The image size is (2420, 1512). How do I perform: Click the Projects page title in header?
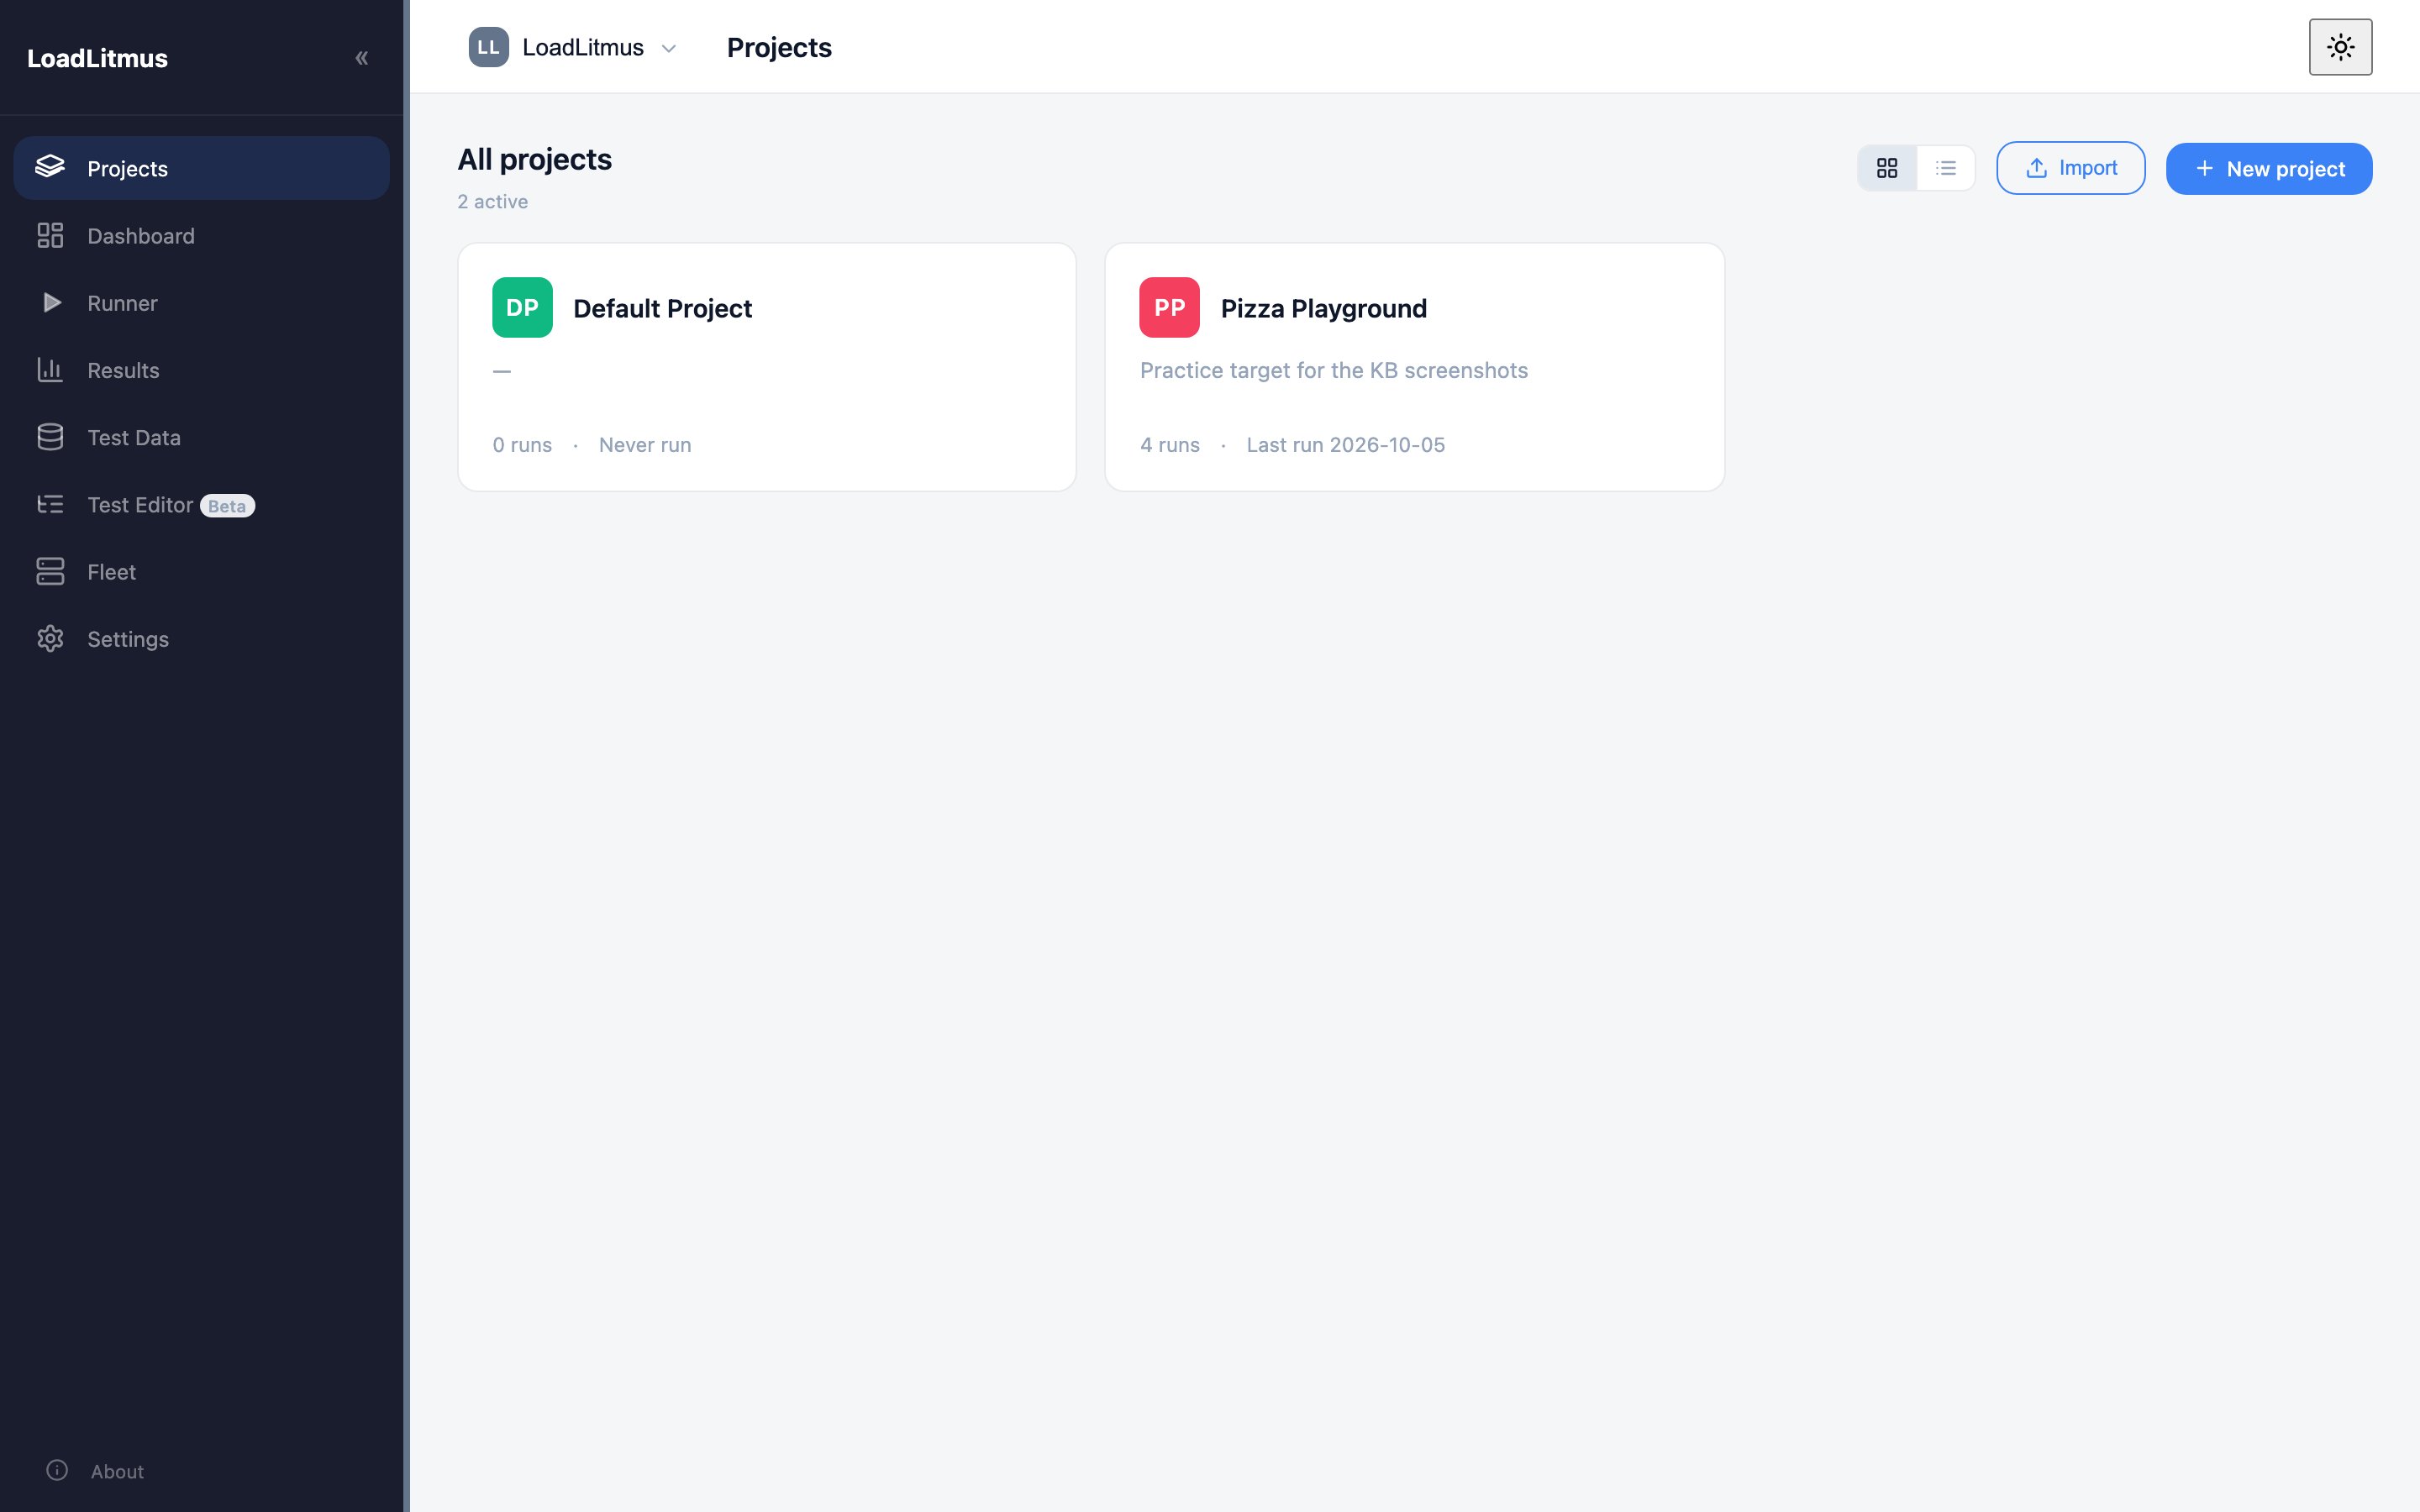(x=779, y=47)
